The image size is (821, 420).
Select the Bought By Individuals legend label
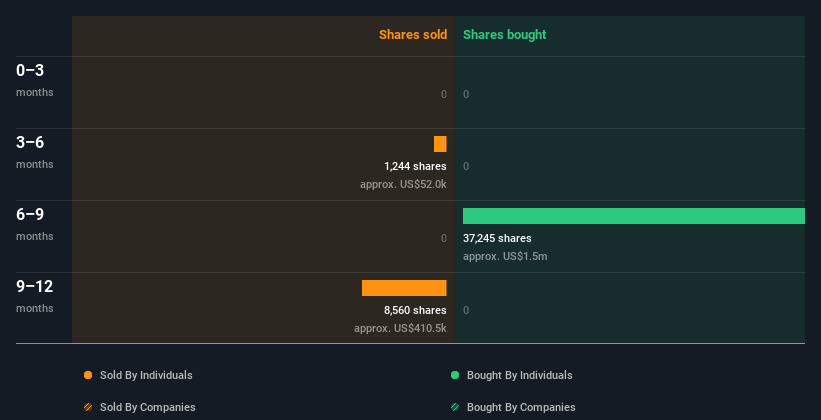pos(519,375)
